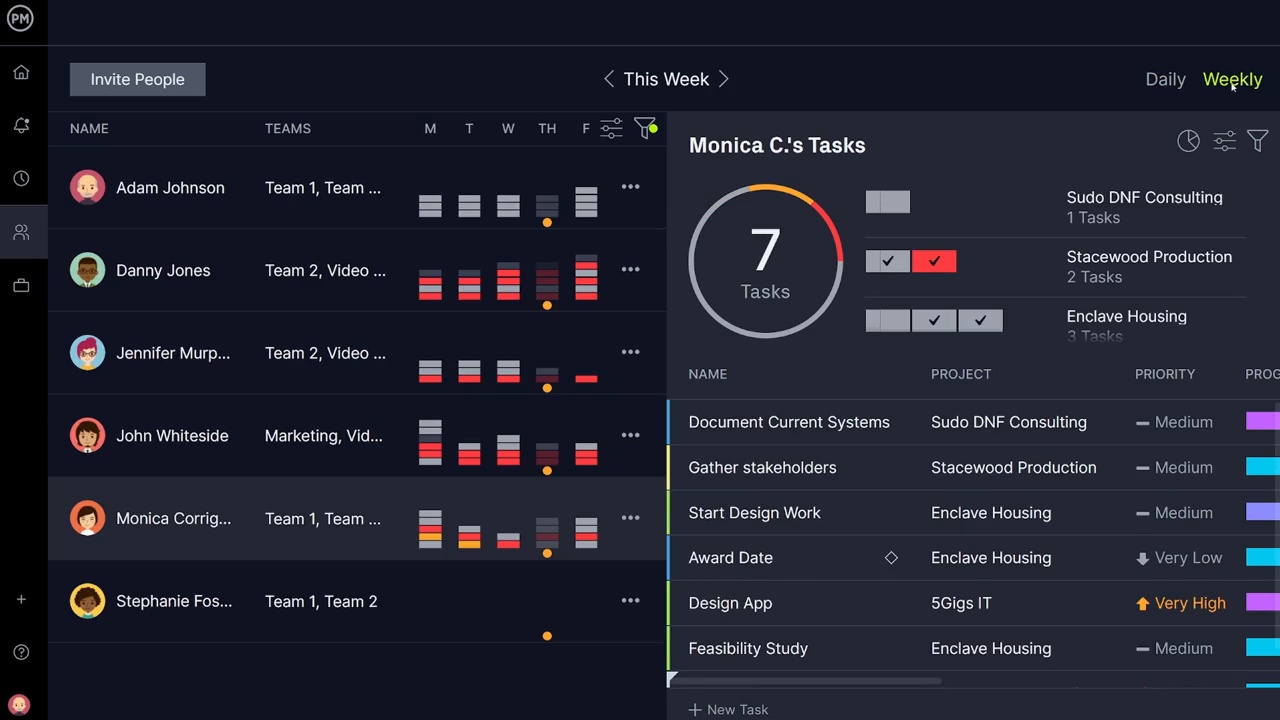The width and height of the screenshot is (1280, 720).
Task: Add a New Task at the bottom
Action: pos(728,709)
